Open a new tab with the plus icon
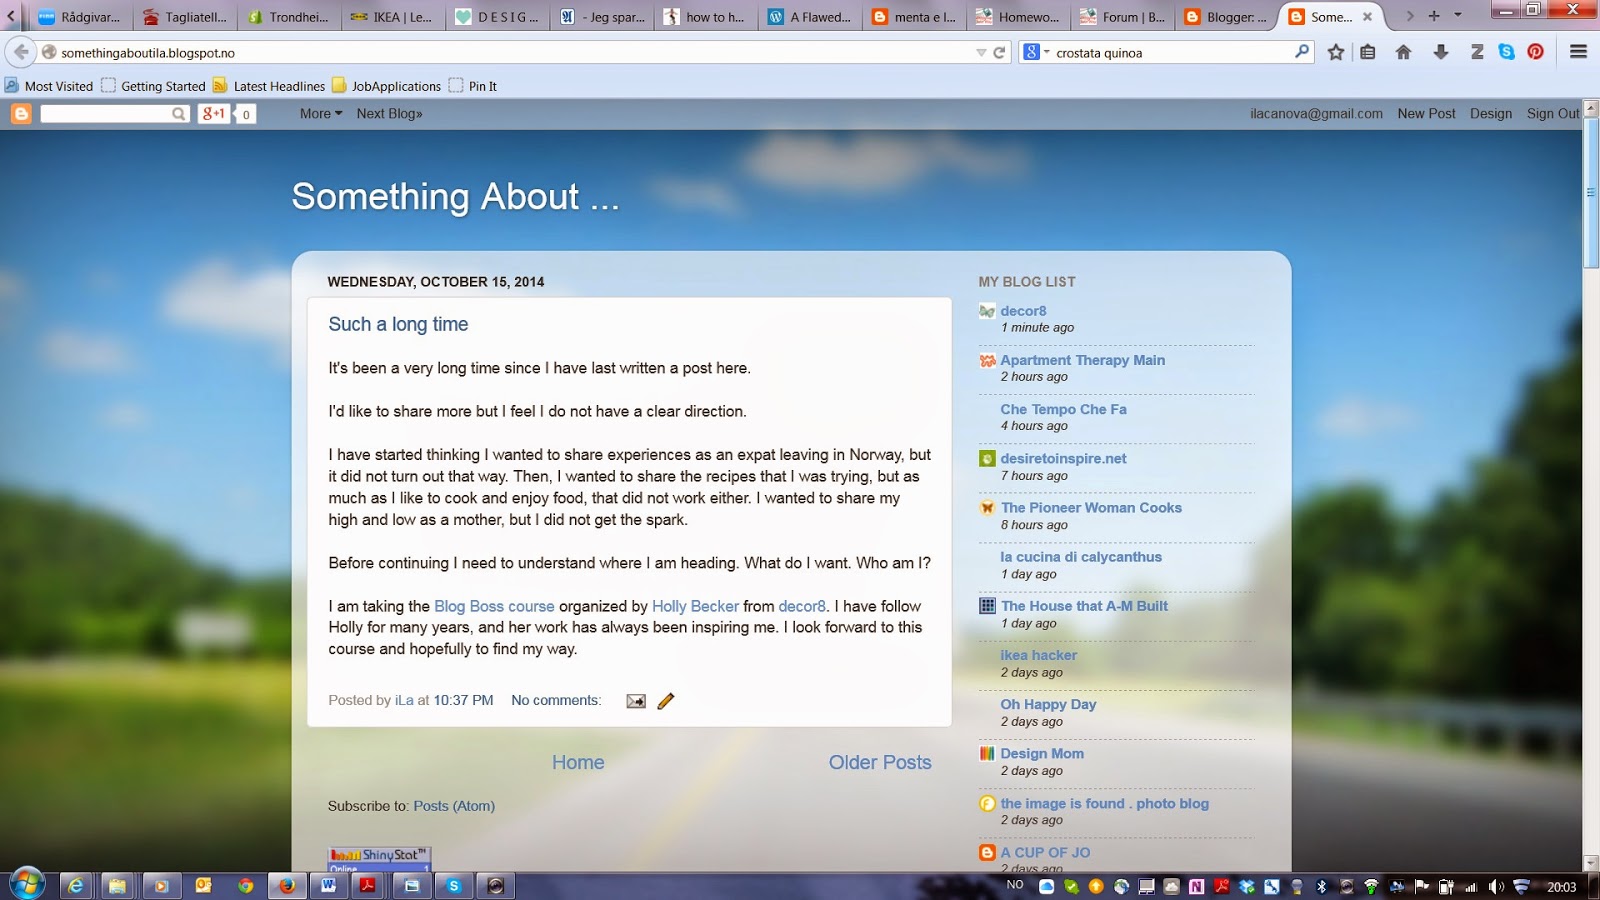This screenshot has width=1600, height=900. pos(1434,16)
